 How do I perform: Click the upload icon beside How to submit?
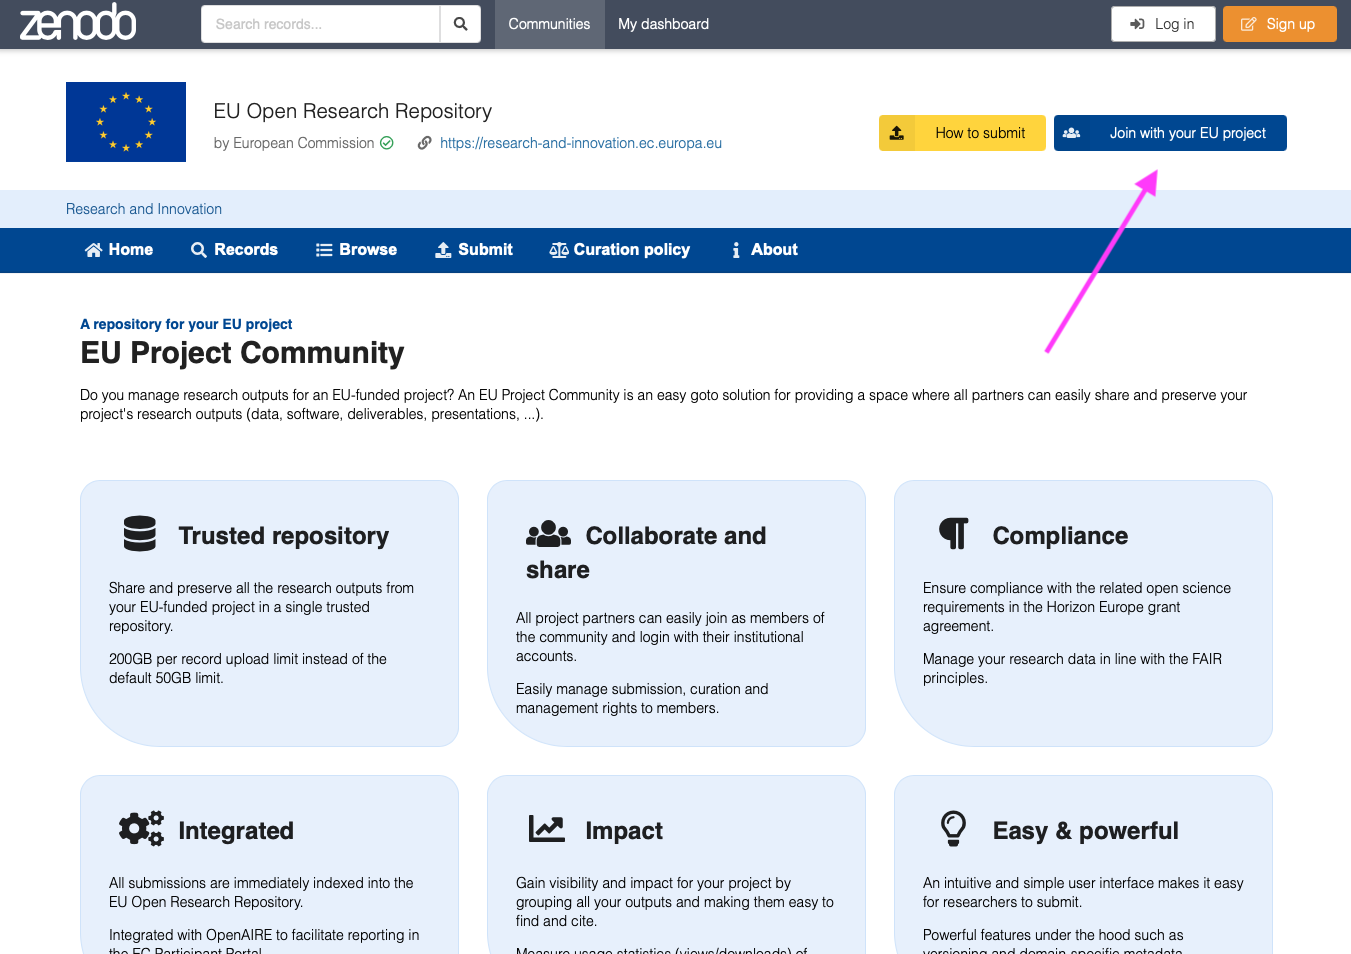[897, 133]
